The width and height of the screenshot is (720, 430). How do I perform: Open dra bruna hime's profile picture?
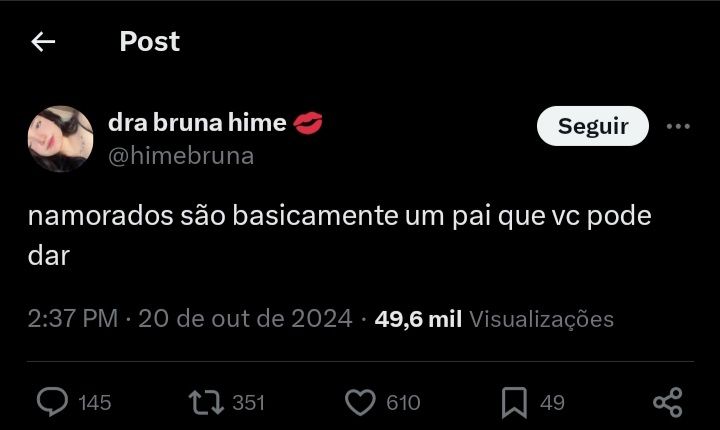pyautogui.click(x=61, y=139)
